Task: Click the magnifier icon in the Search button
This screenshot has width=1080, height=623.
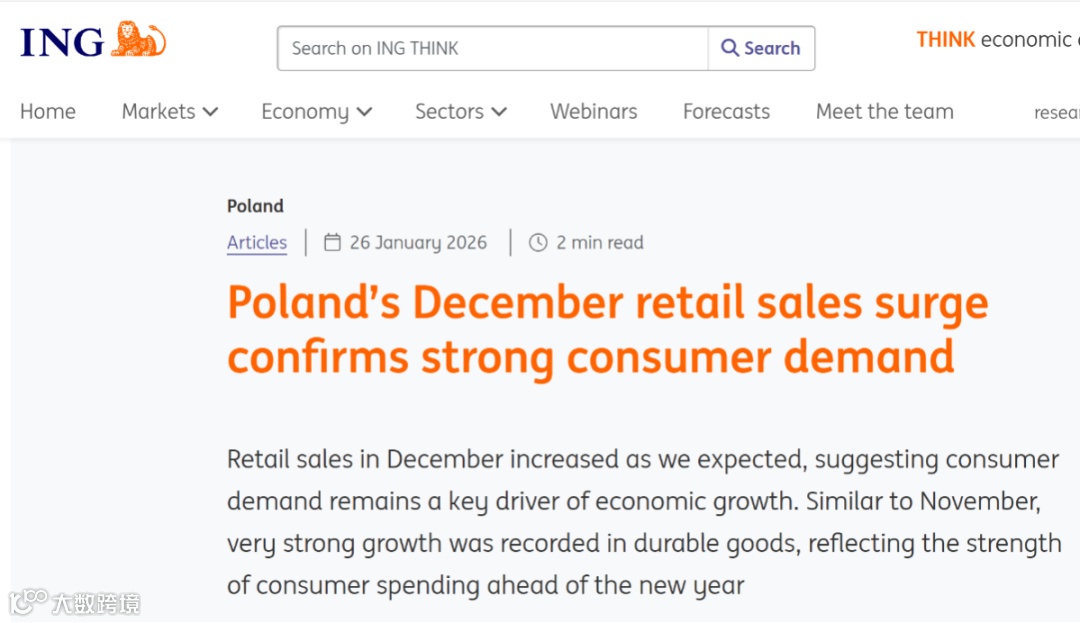Action: tap(730, 48)
